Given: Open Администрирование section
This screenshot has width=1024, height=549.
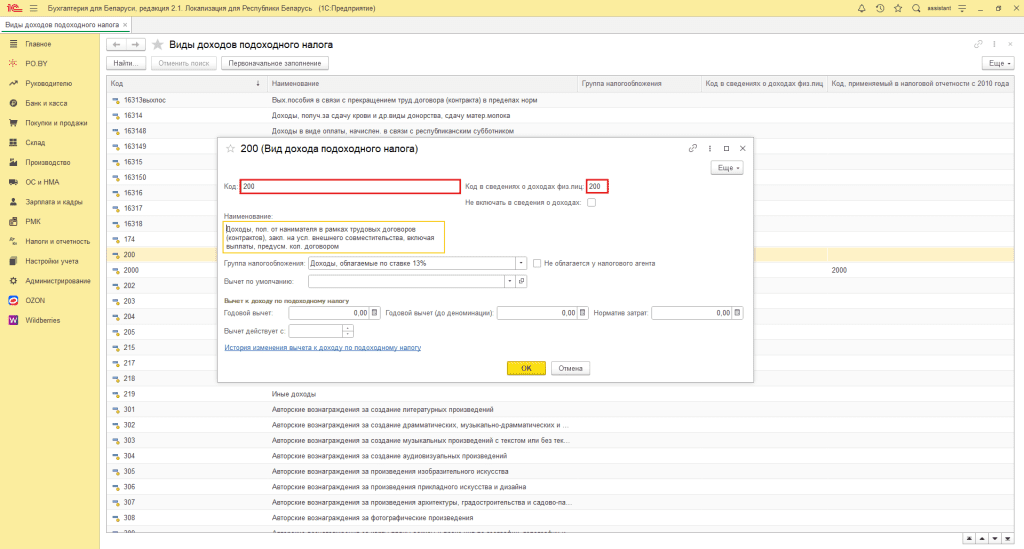Looking at the screenshot, I should click(x=57, y=281).
